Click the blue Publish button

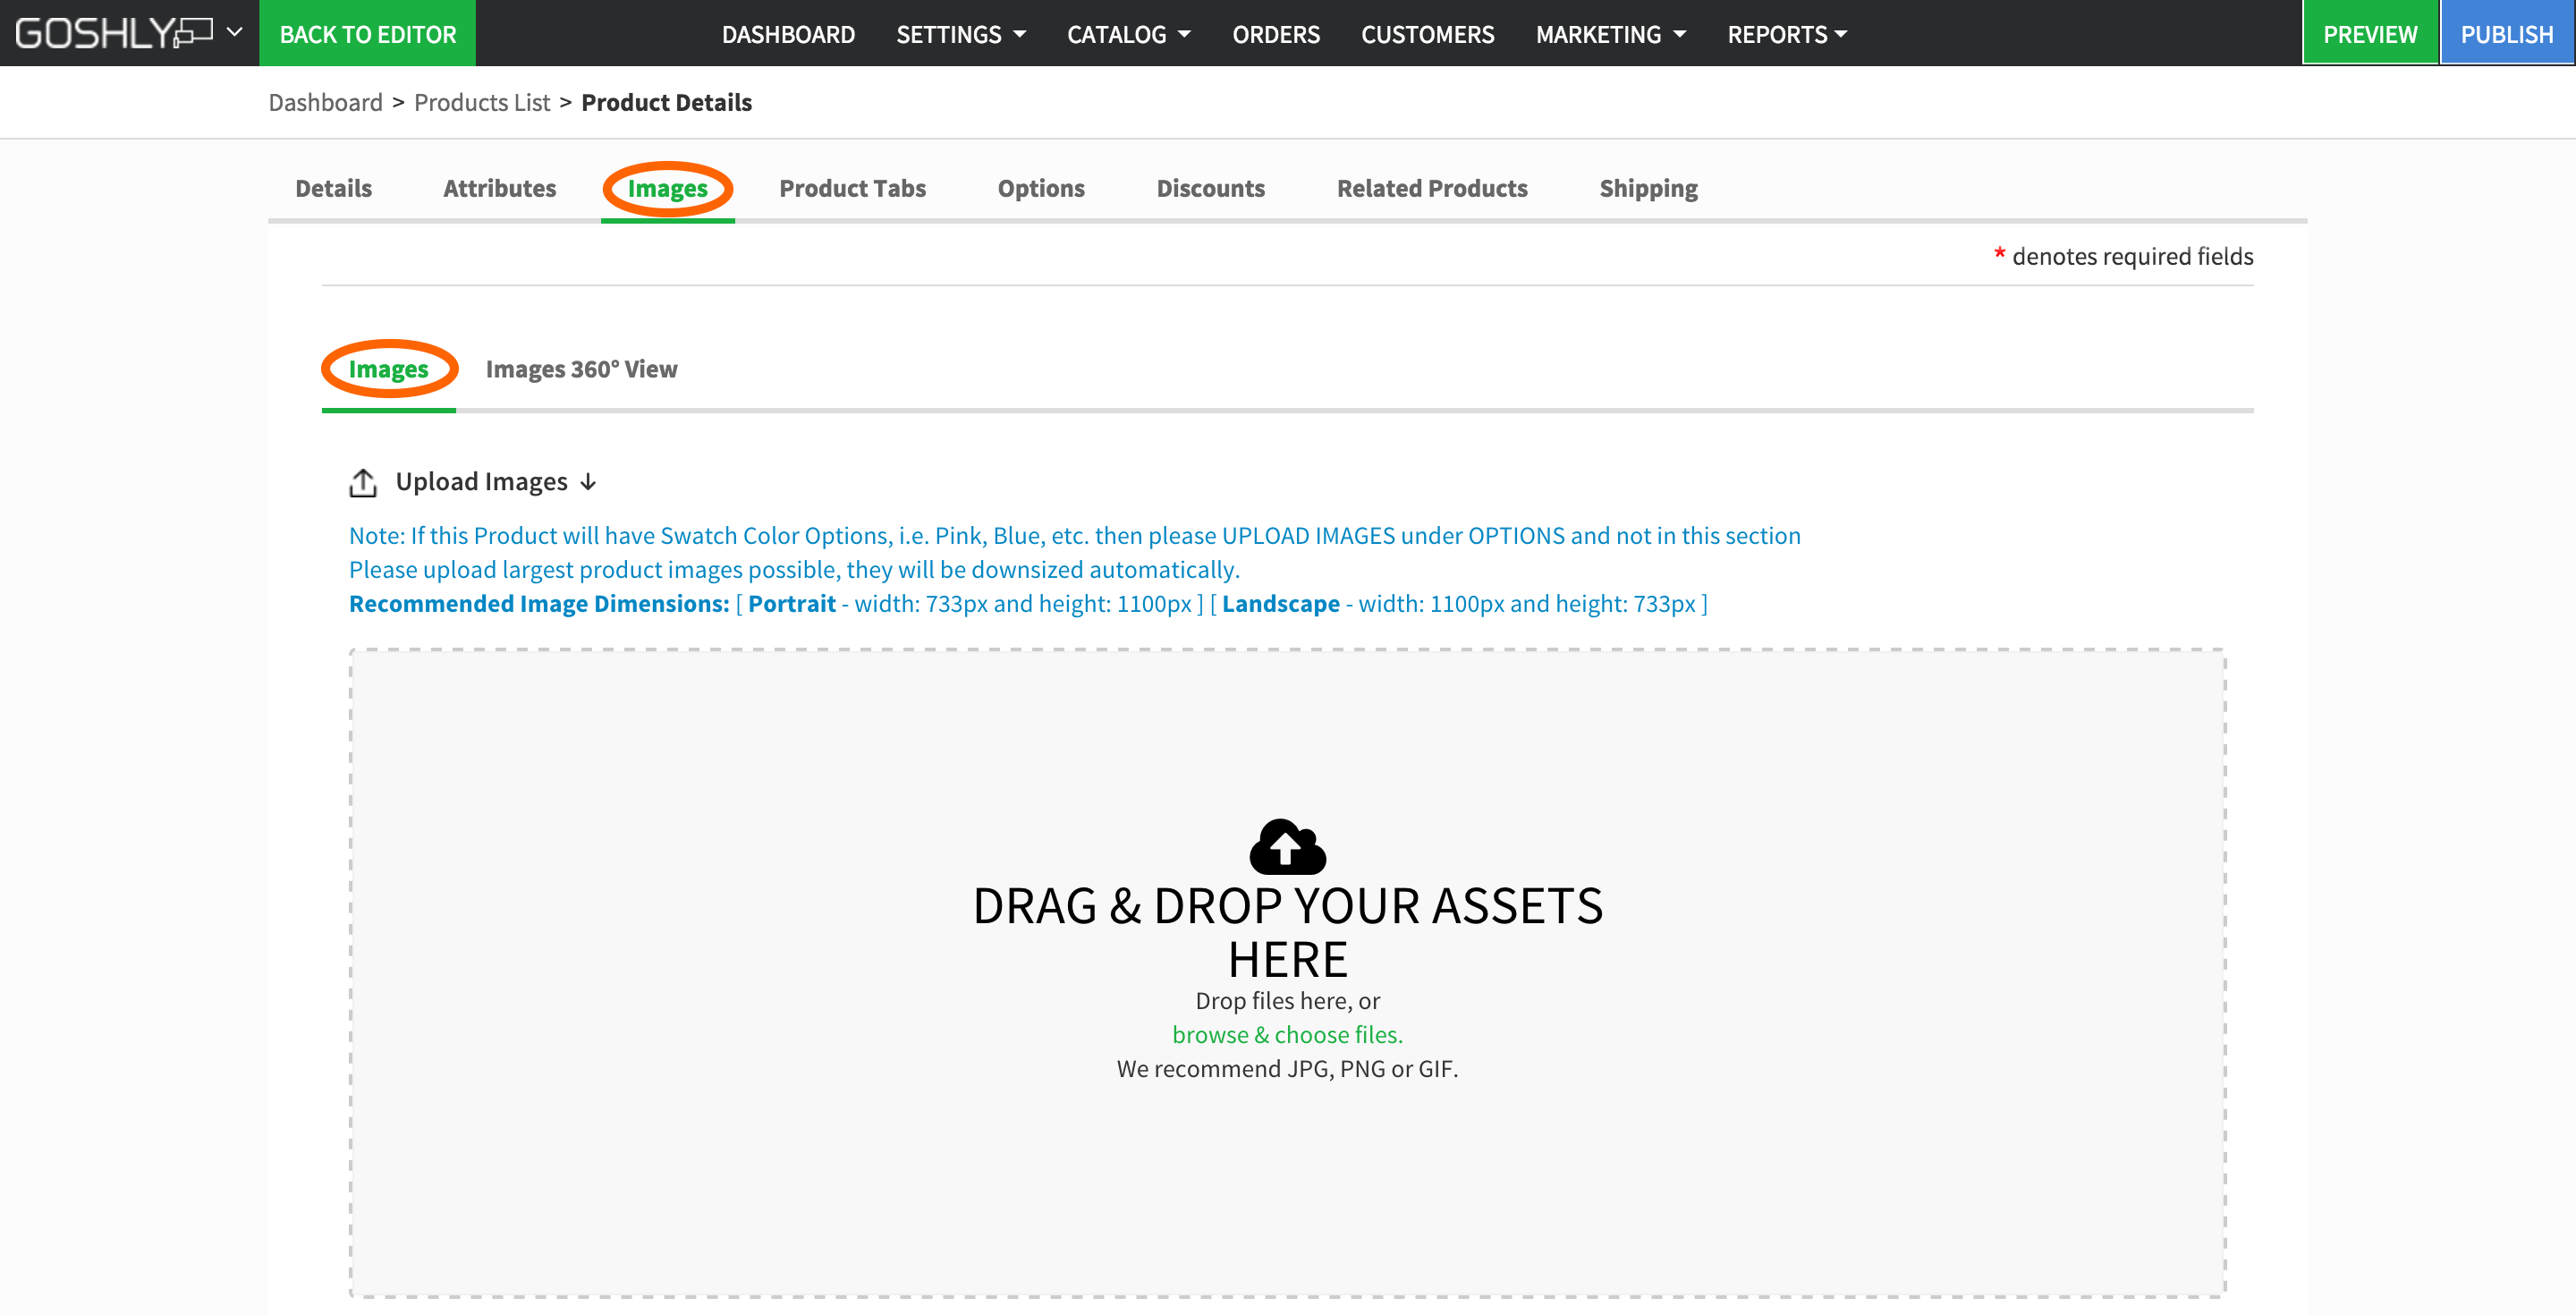[x=2506, y=34]
